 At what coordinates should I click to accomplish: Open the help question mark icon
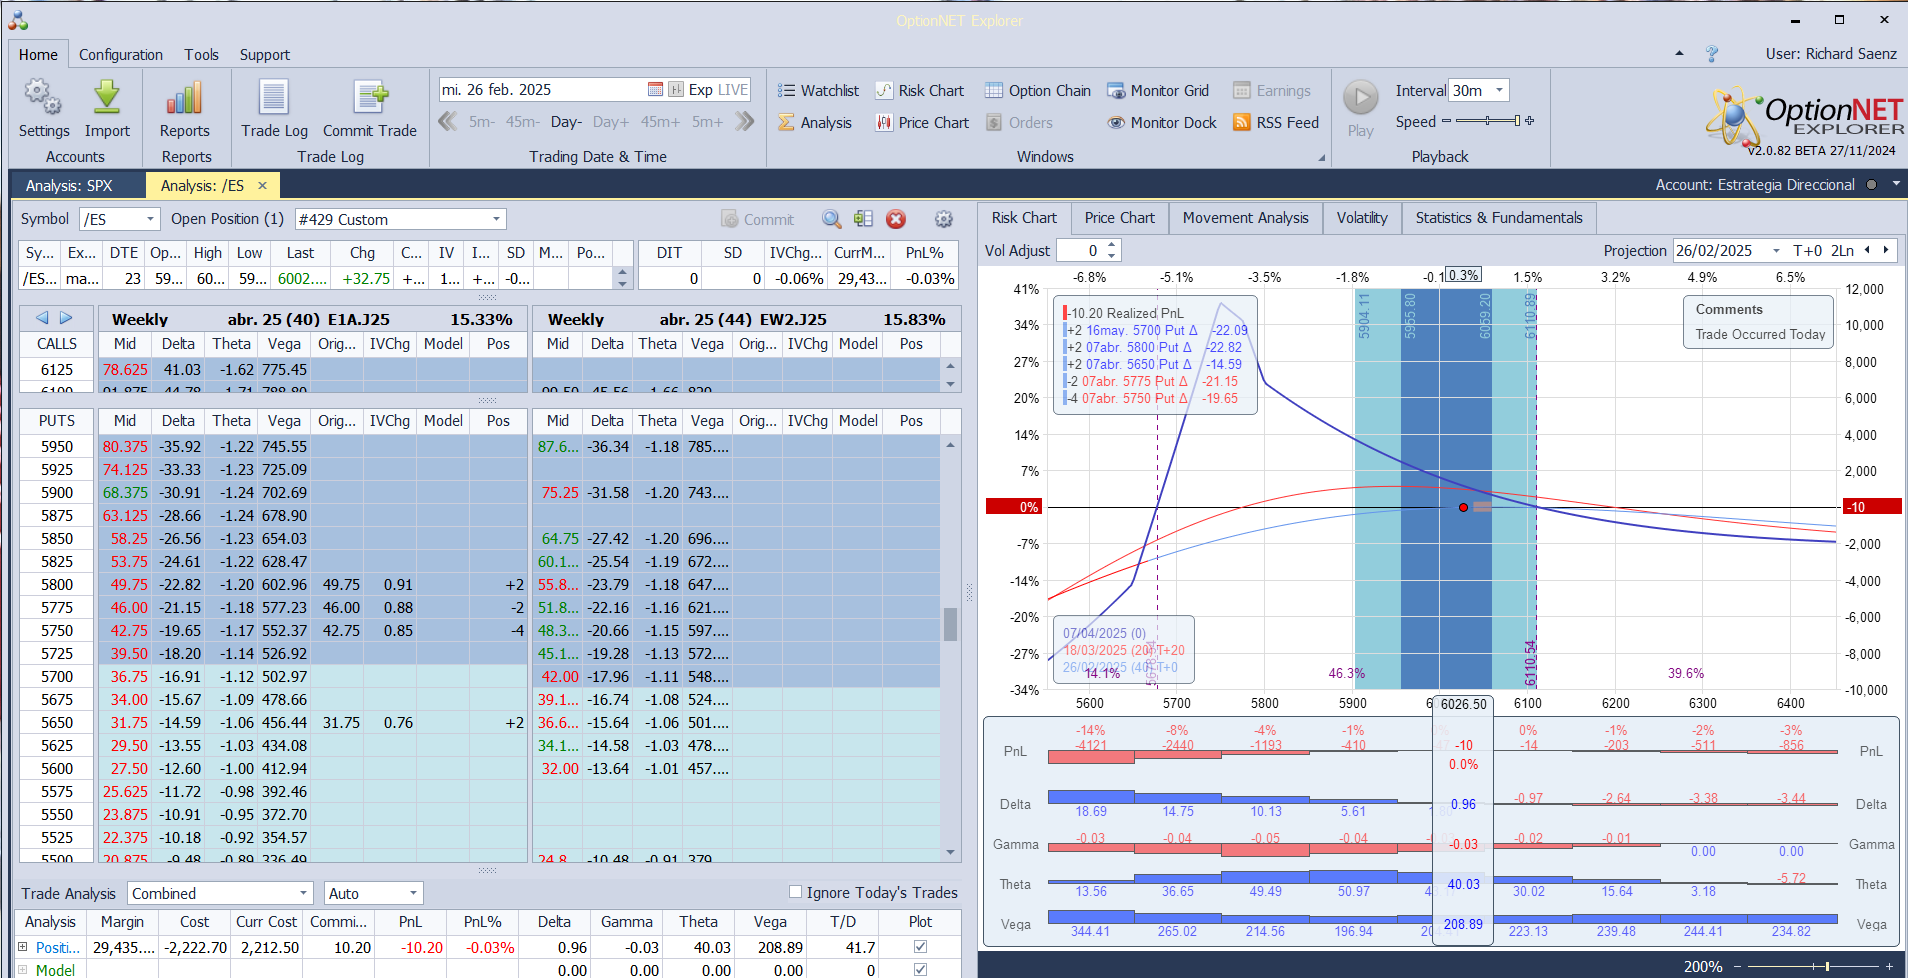coord(1712,54)
